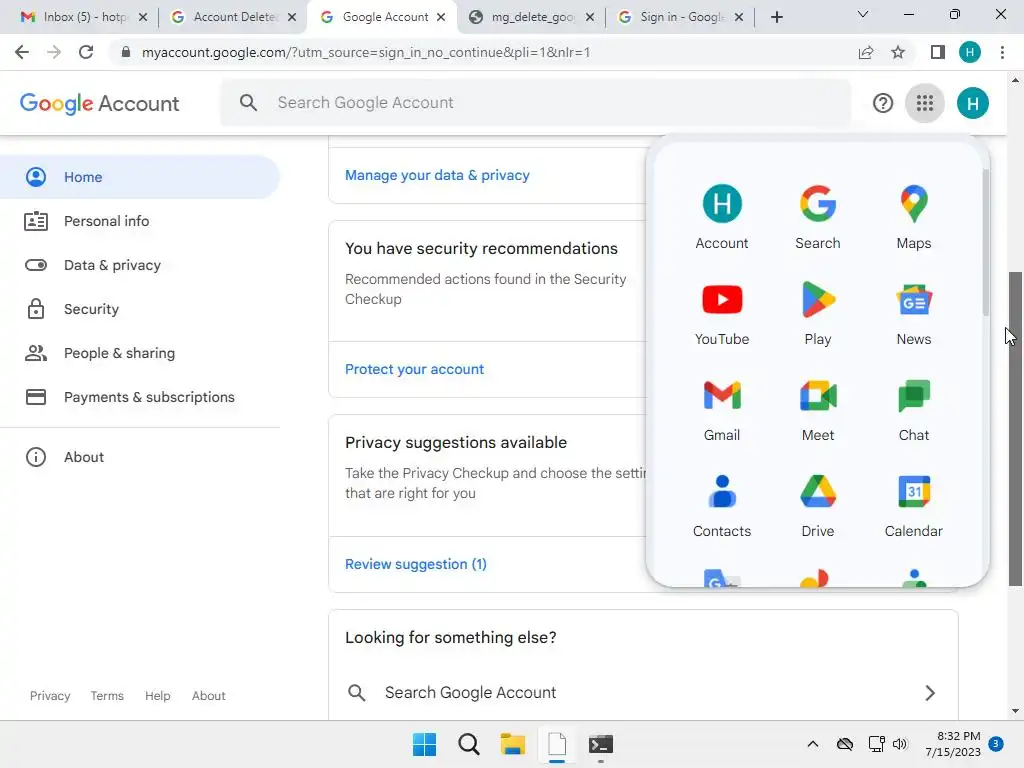Click the main page vertical scrollbar
This screenshot has width=1024, height=768.
(x=1015, y=428)
